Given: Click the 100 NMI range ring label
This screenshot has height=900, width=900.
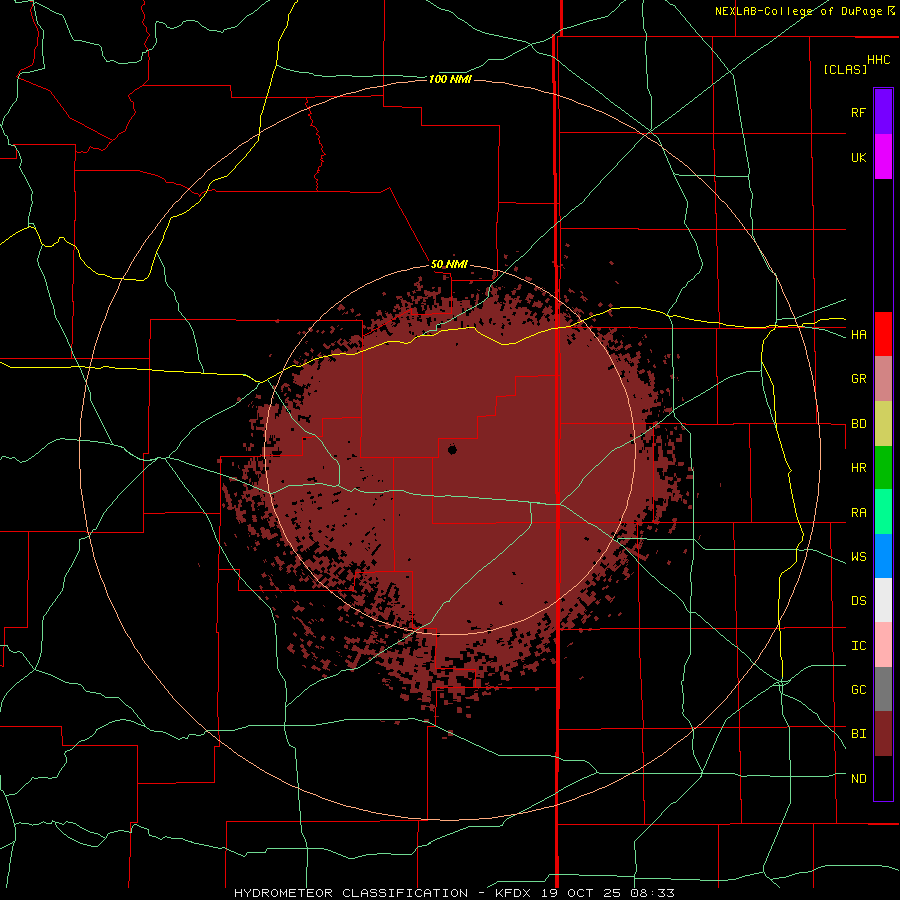Looking at the screenshot, I should 449,79.
